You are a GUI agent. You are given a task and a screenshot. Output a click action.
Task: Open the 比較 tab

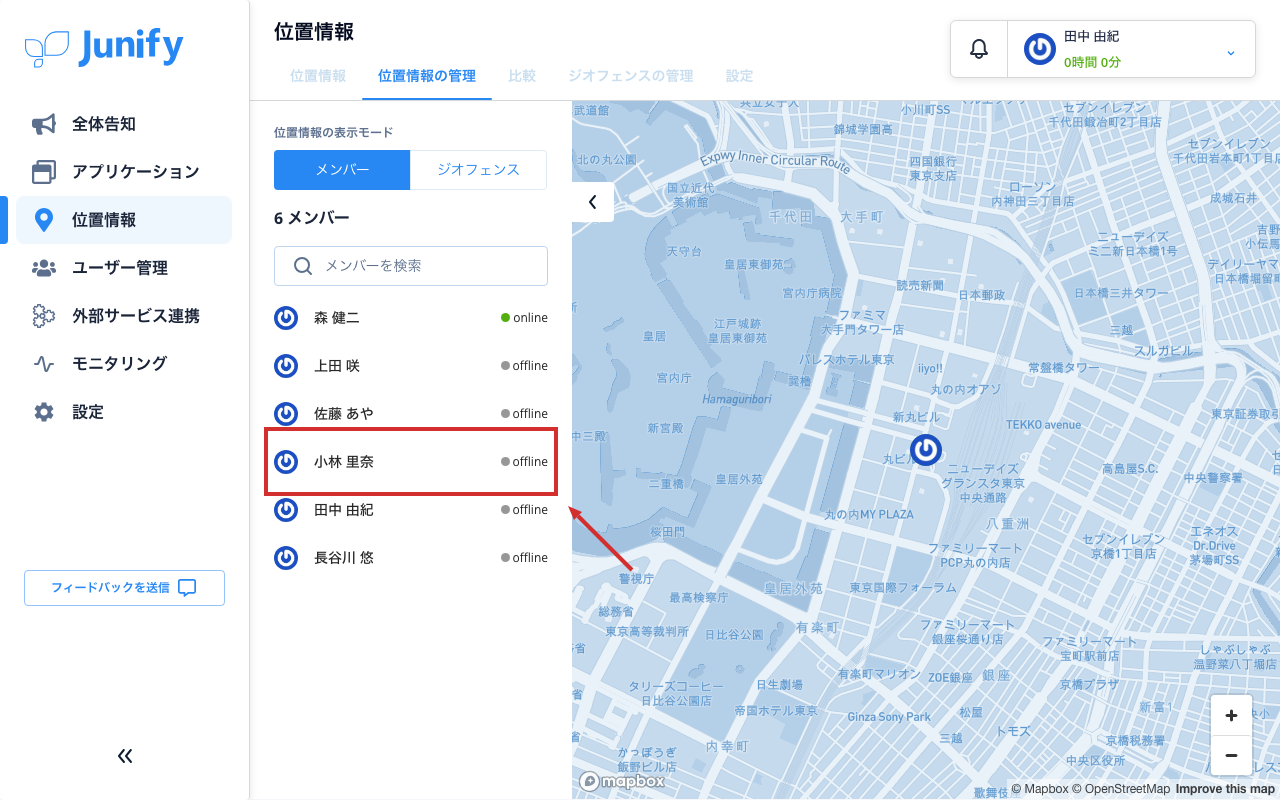[522, 76]
